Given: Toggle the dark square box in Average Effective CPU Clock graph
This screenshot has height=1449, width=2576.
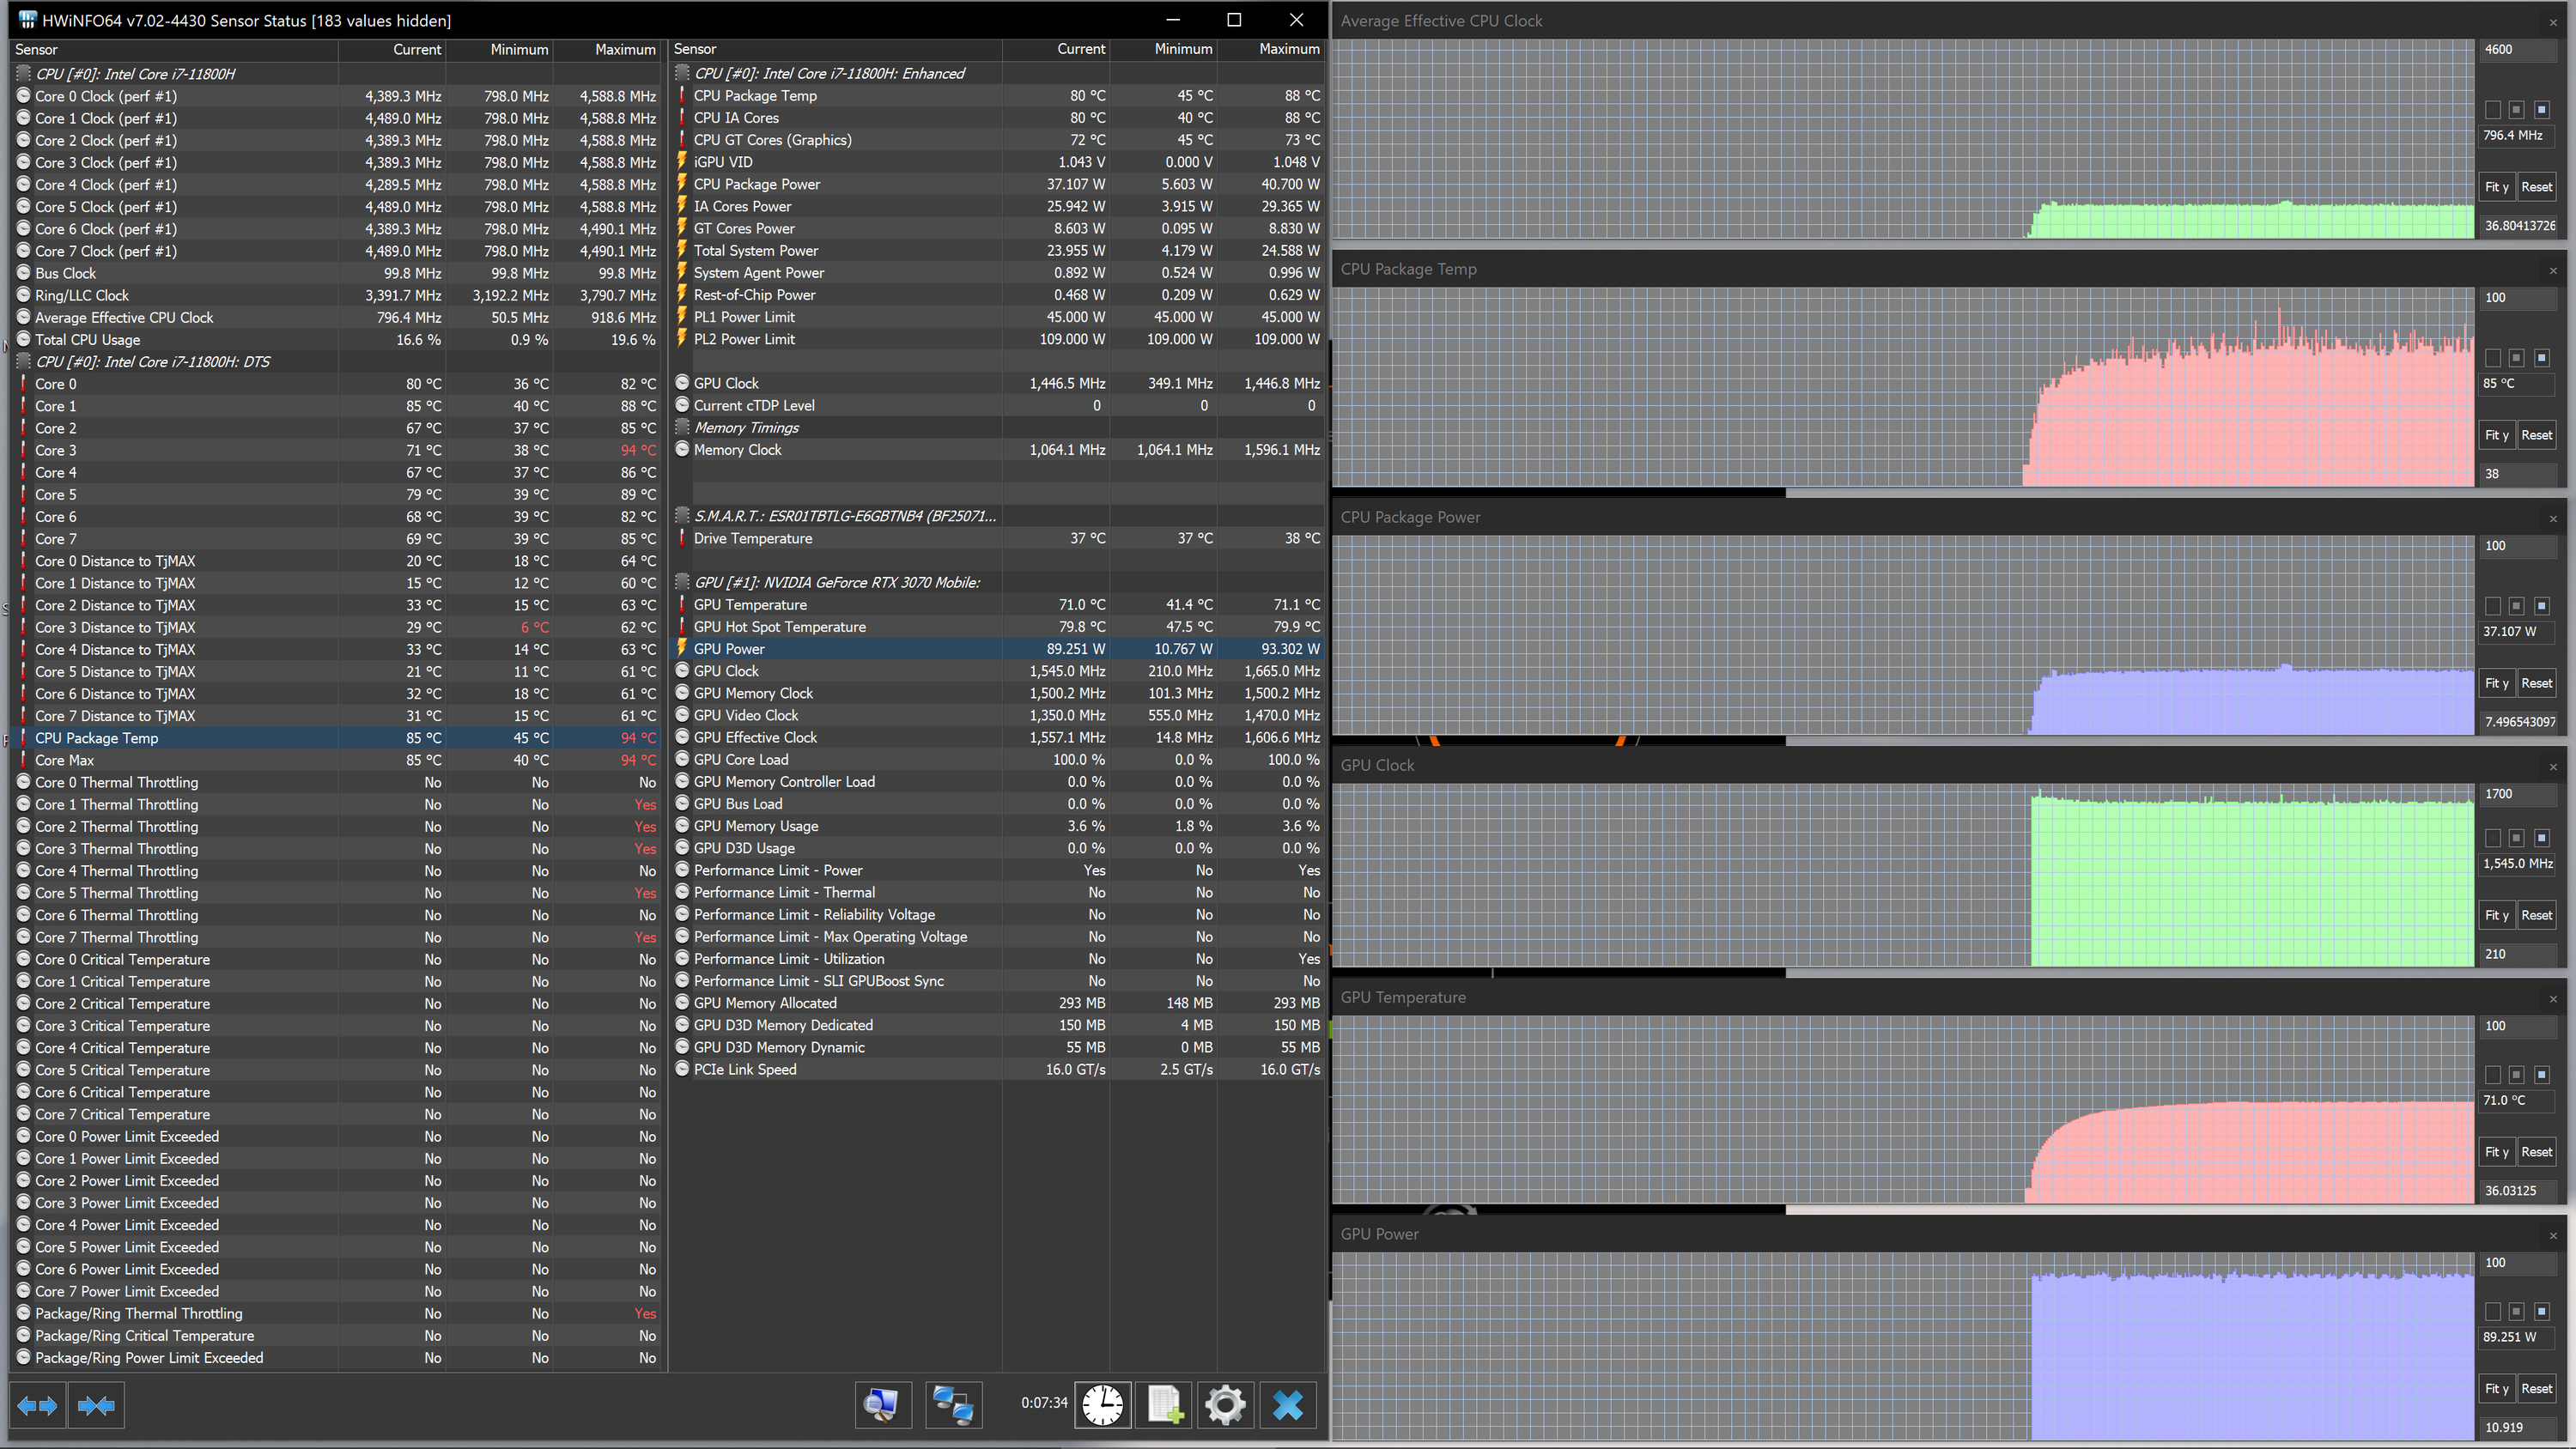Looking at the screenshot, I should pyautogui.click(x=2493, y=110).
